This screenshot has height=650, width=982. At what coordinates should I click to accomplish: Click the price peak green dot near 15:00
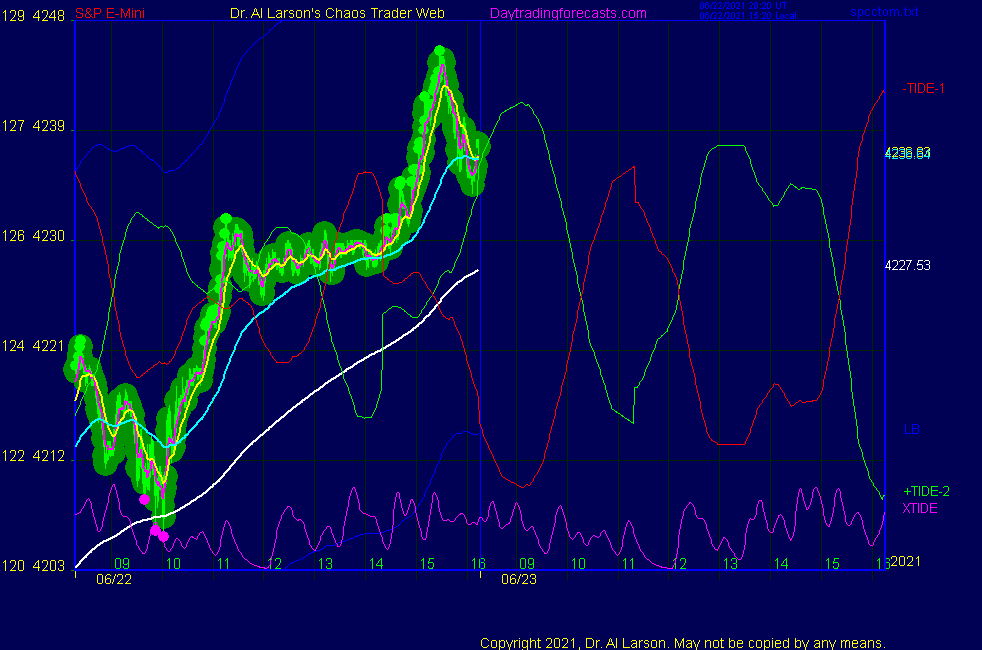tap(440, 50)
